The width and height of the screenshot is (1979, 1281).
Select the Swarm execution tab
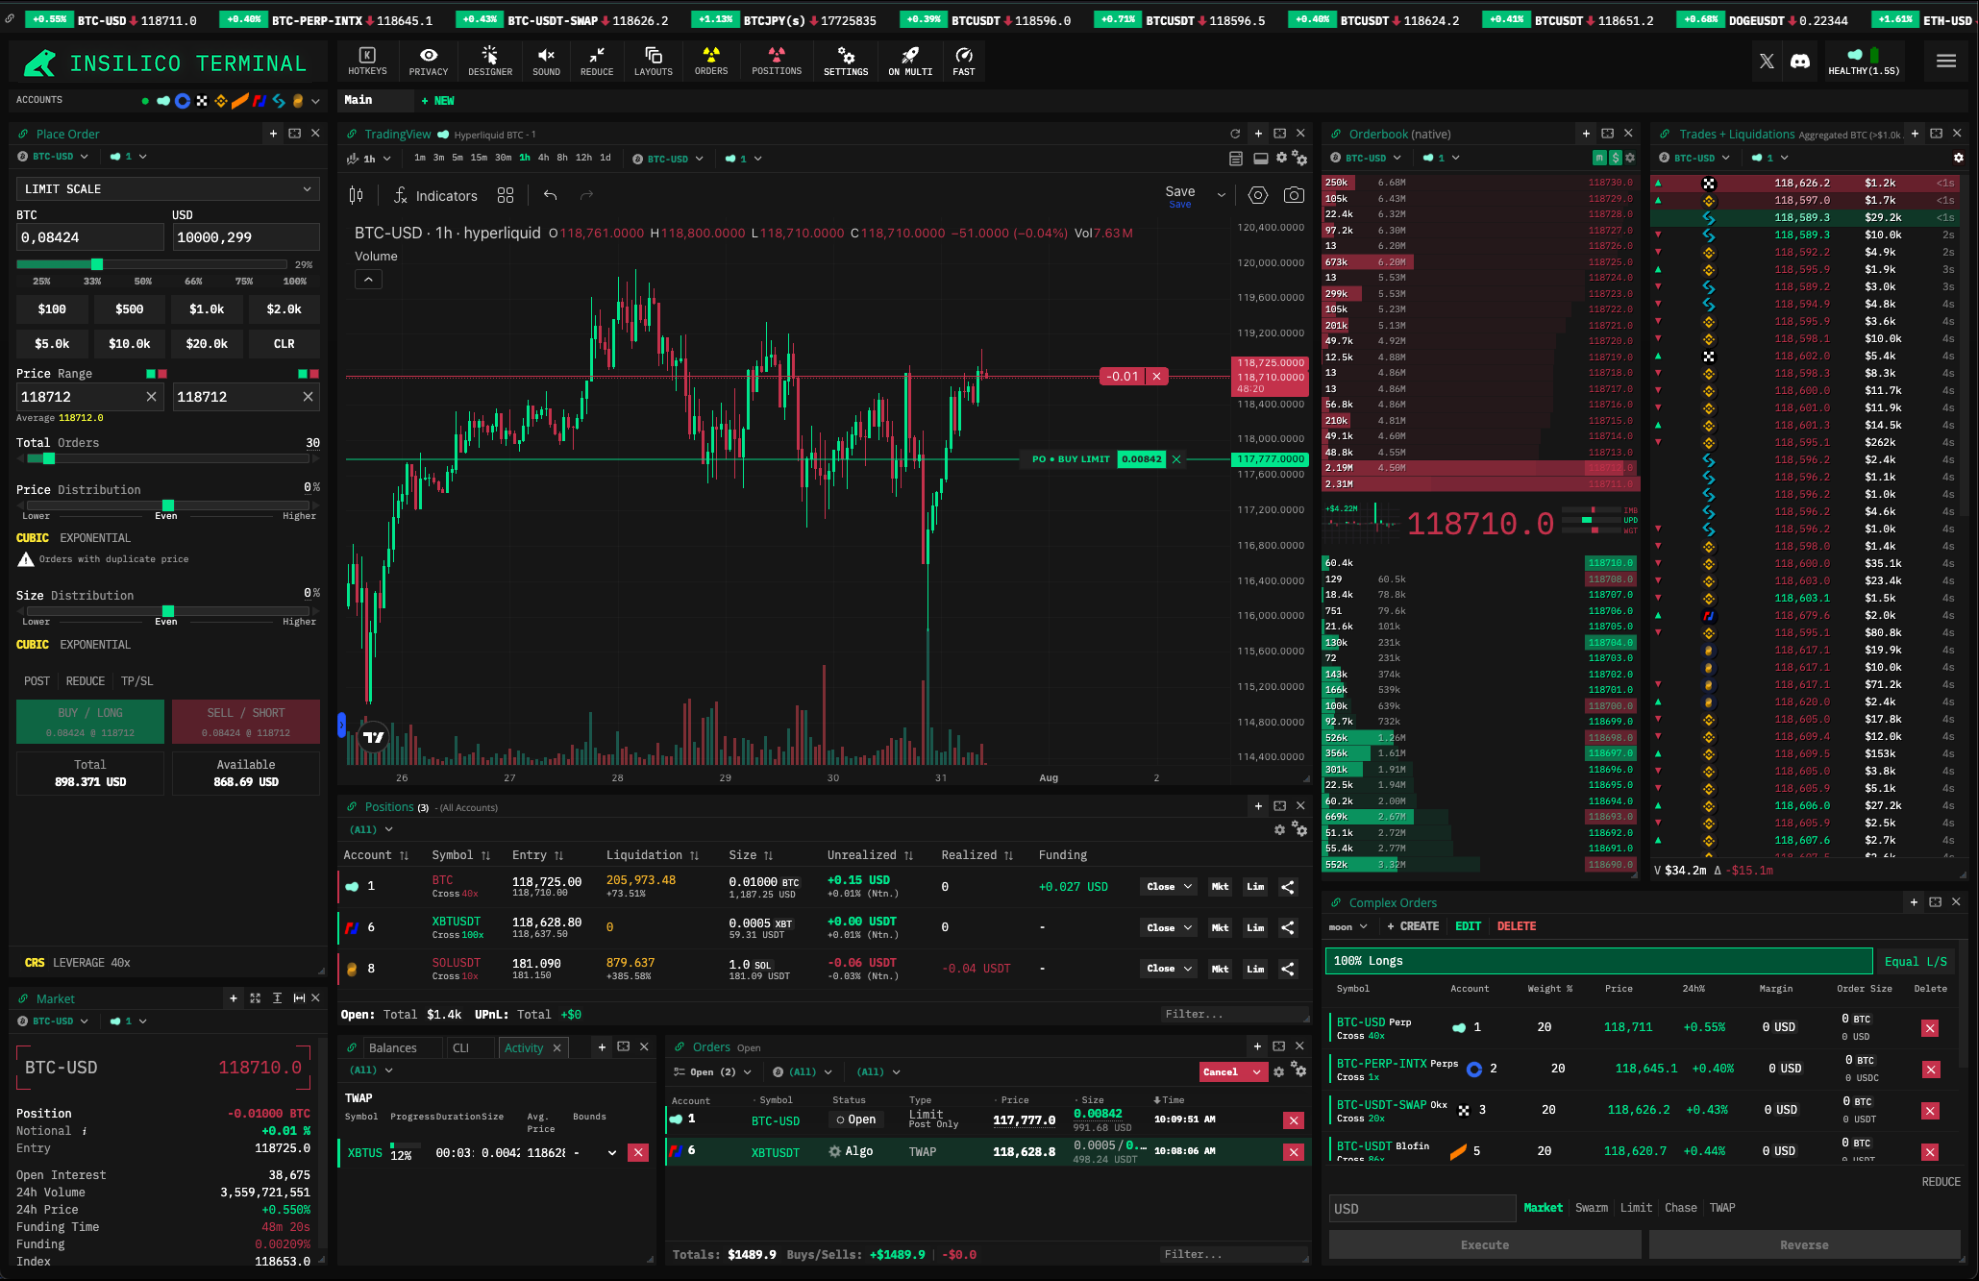click(x=1591, y=1208)
